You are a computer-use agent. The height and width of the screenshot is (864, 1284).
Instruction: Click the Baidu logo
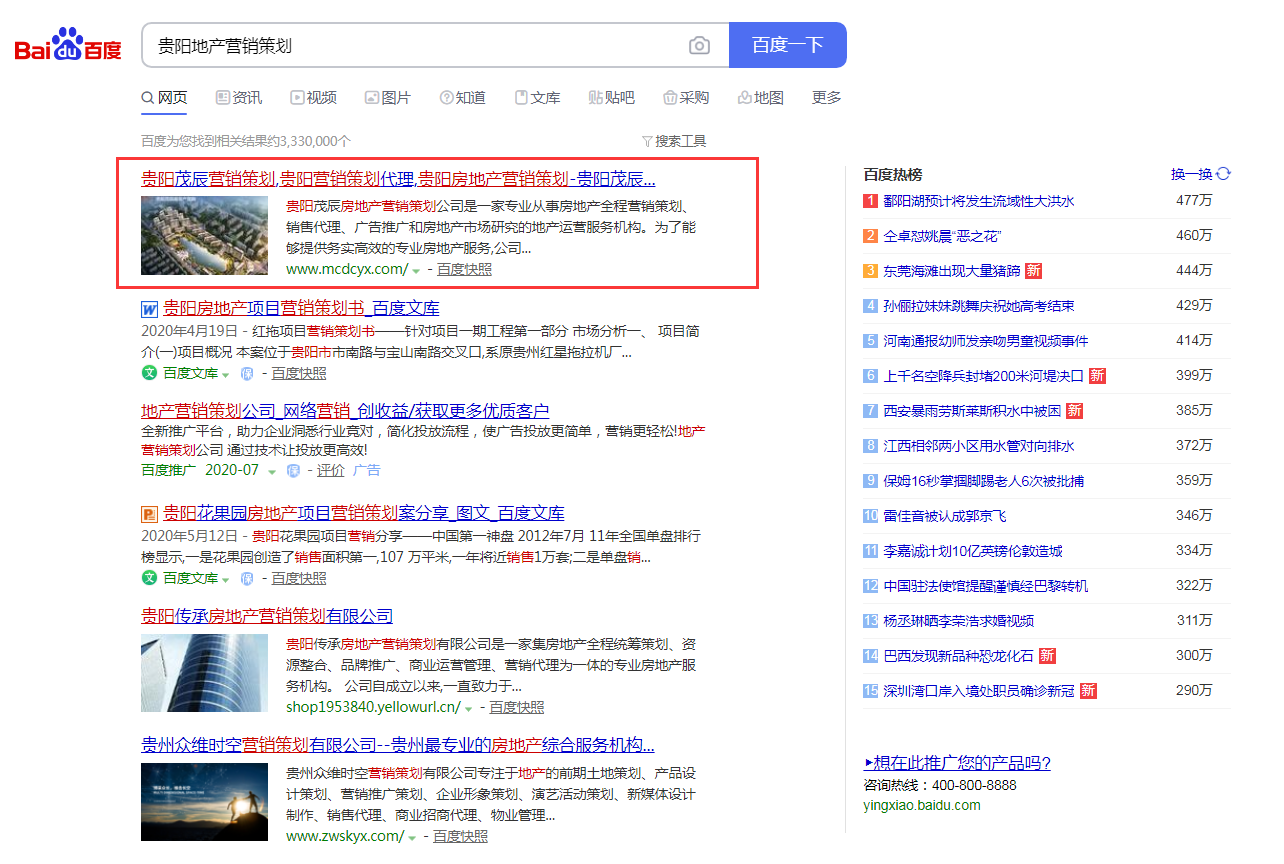[68, 46]
